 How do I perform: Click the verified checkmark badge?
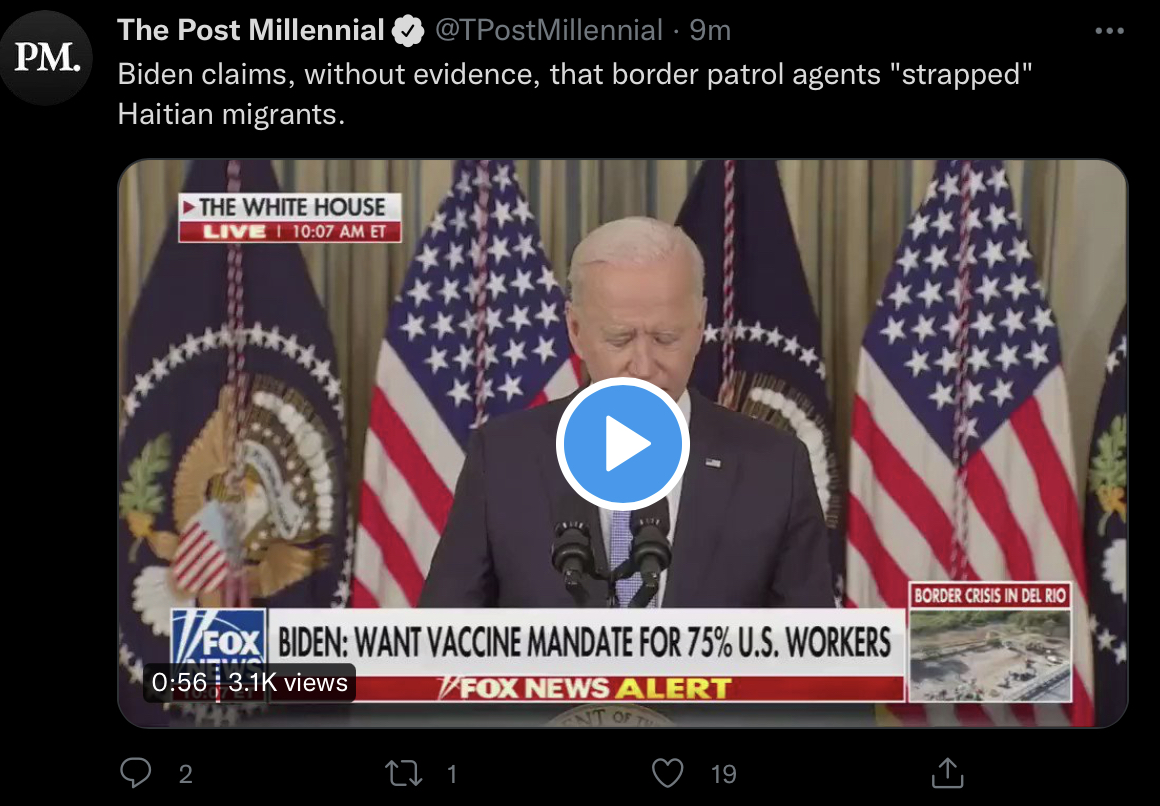click(408, 31)
